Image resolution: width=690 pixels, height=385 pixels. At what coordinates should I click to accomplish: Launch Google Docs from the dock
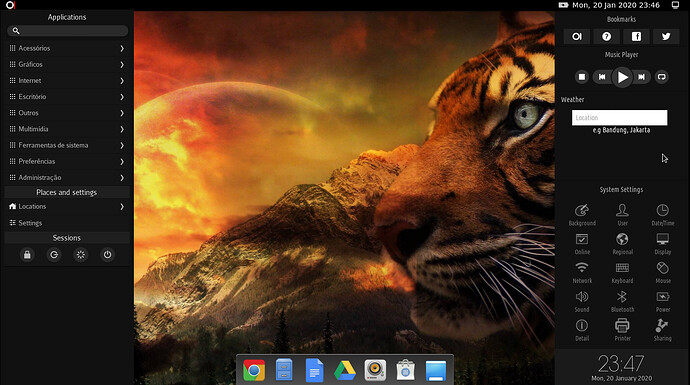314,370
